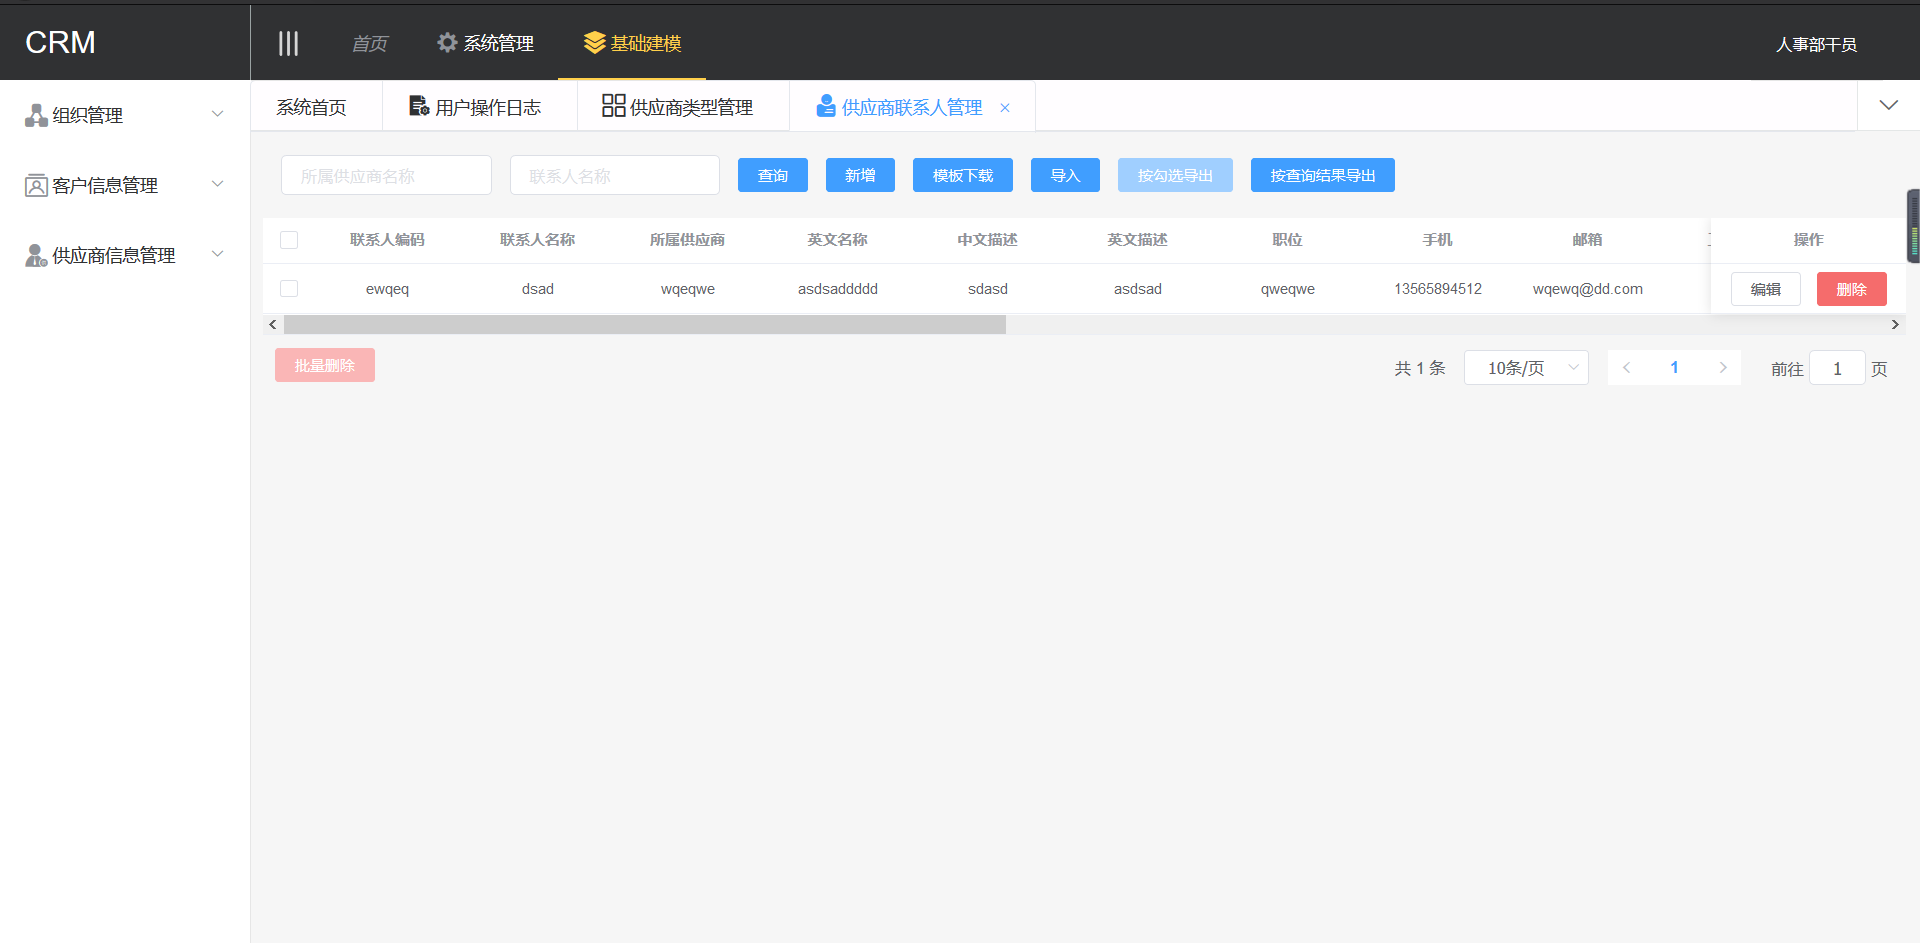Image resolution: width=1920 pixels, height=943 pixels.
Task: Click the table horizontal scrollbar thumb
Action: click(x=644, y=325)
